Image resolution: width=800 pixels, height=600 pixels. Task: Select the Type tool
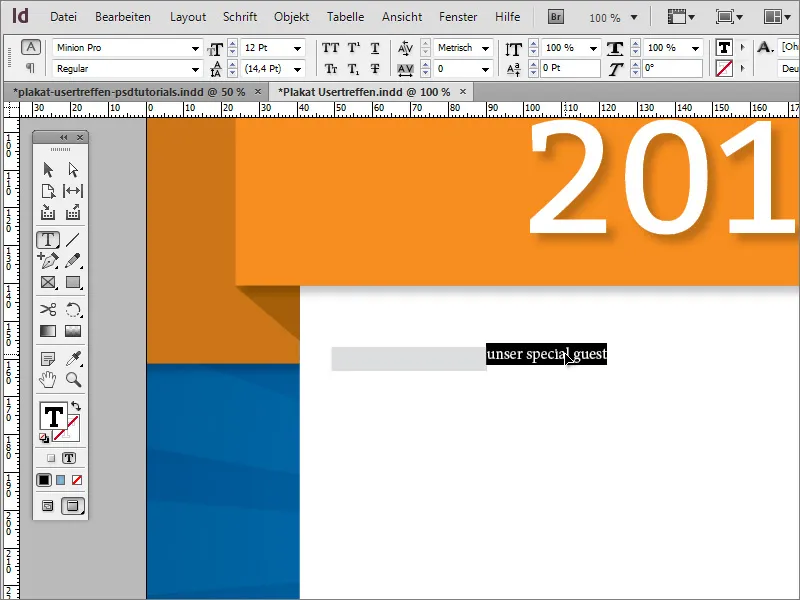click(x=47, y=239)
